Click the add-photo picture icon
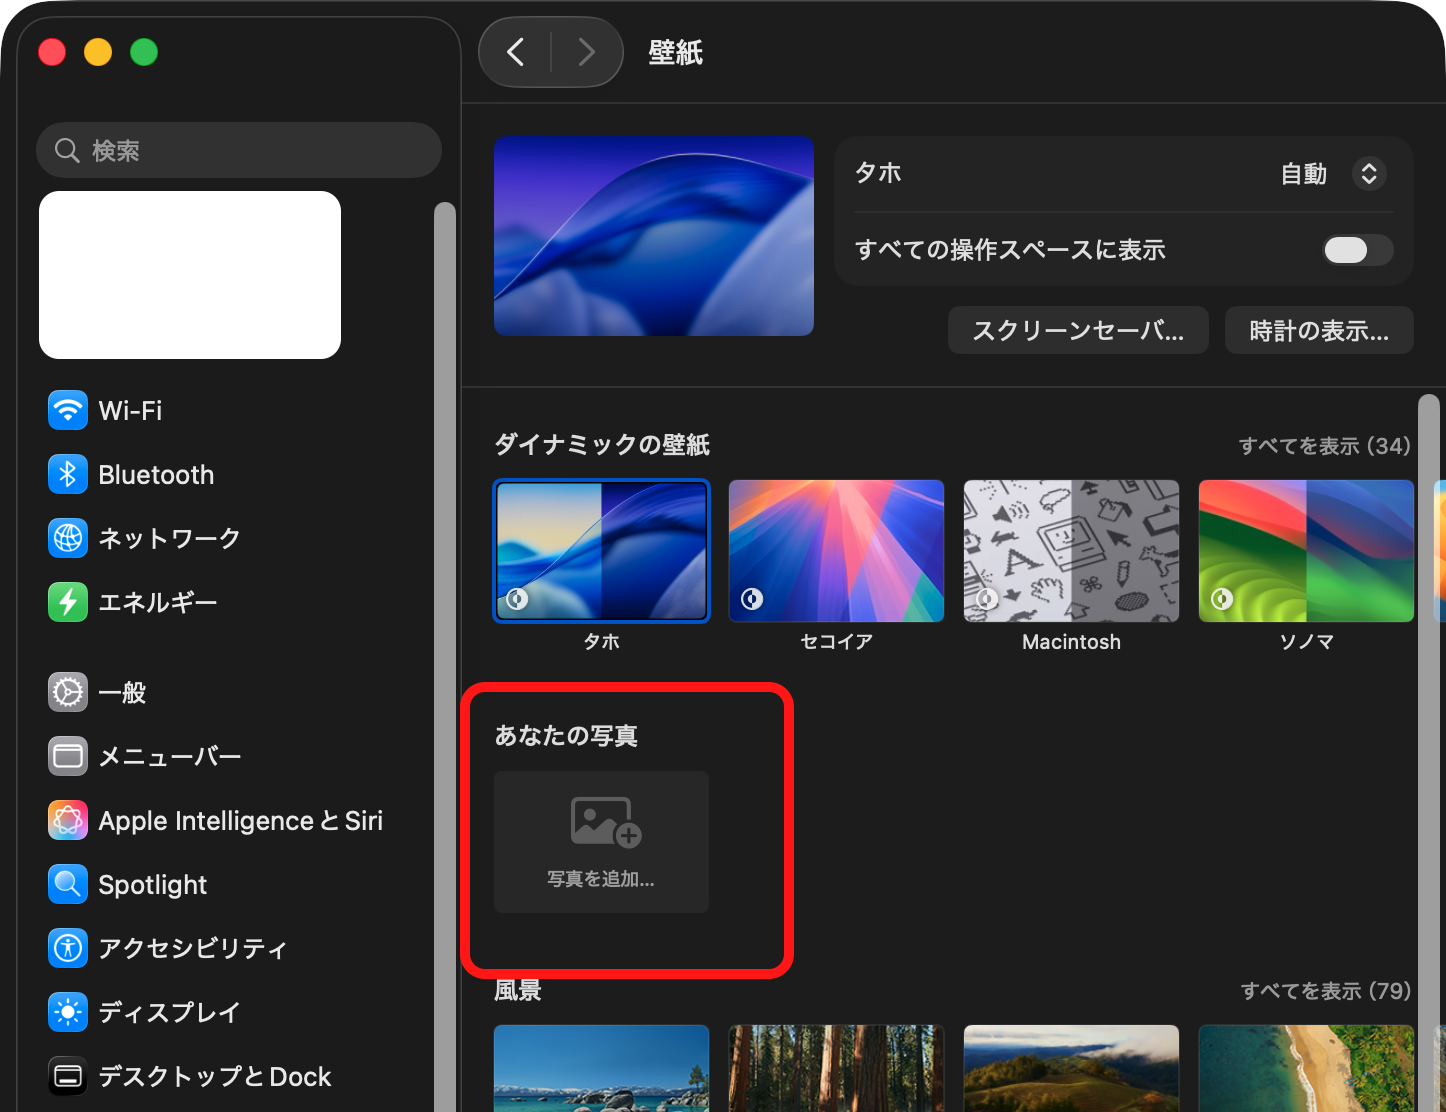 point(605,822)
